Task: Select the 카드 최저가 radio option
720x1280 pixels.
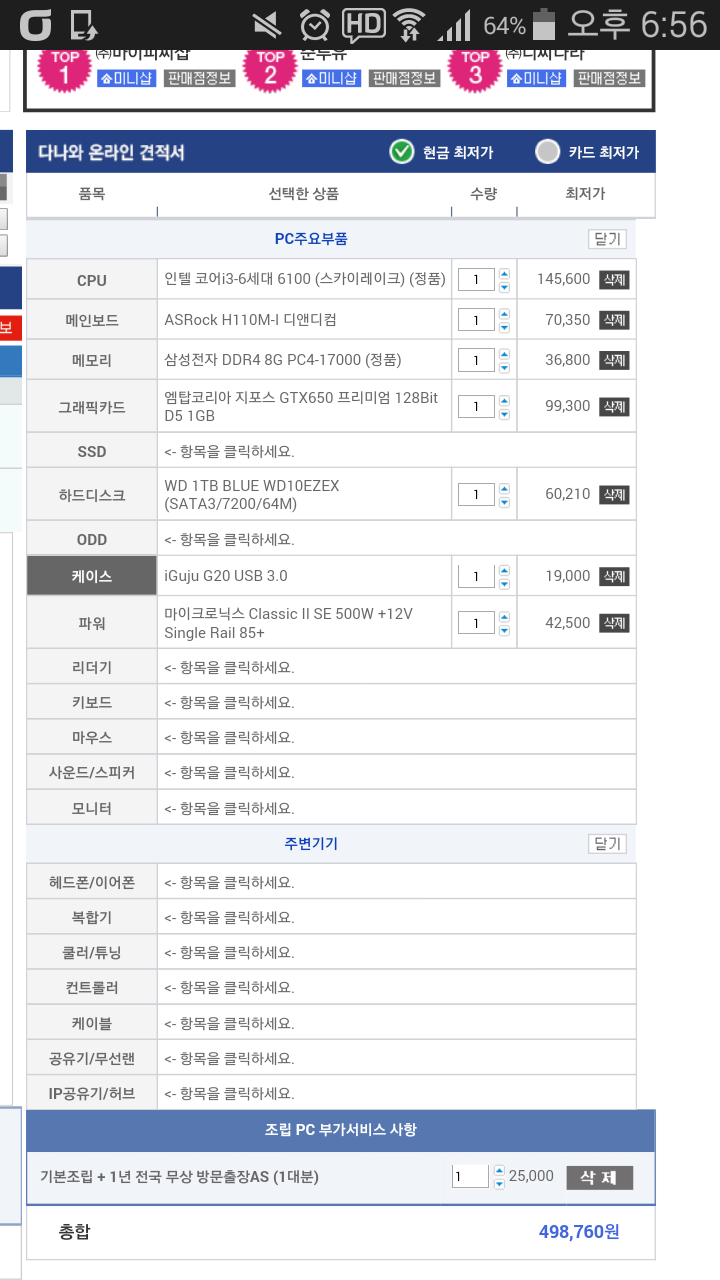Action: click(547, 152)
